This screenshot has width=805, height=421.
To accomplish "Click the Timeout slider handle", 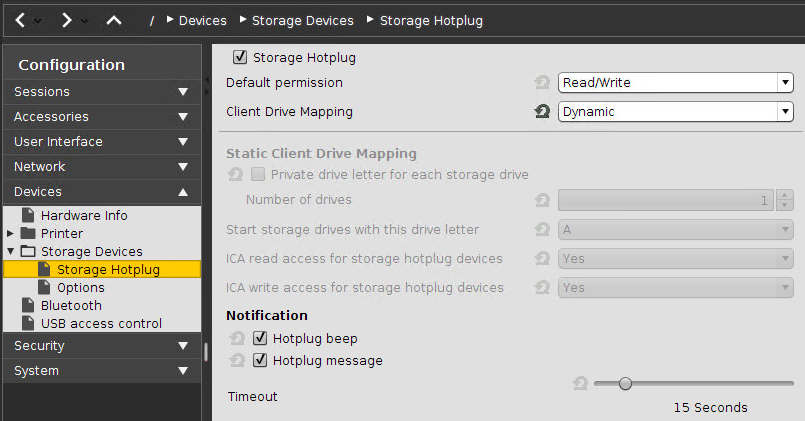I will (625, 383).
